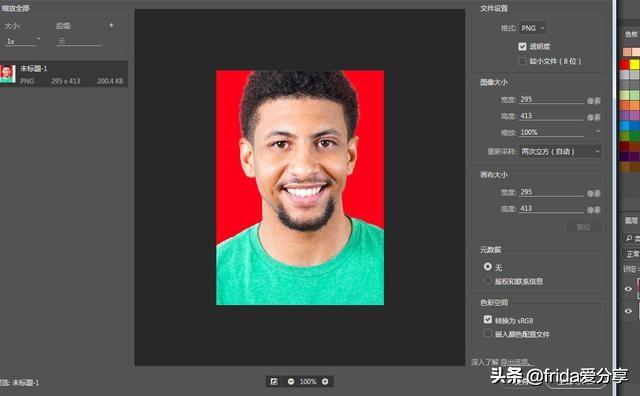The image size is (640, 396).
Task: Select the 未标题-1 PNG asset thumbnail
Action: (x=8, y=74)
